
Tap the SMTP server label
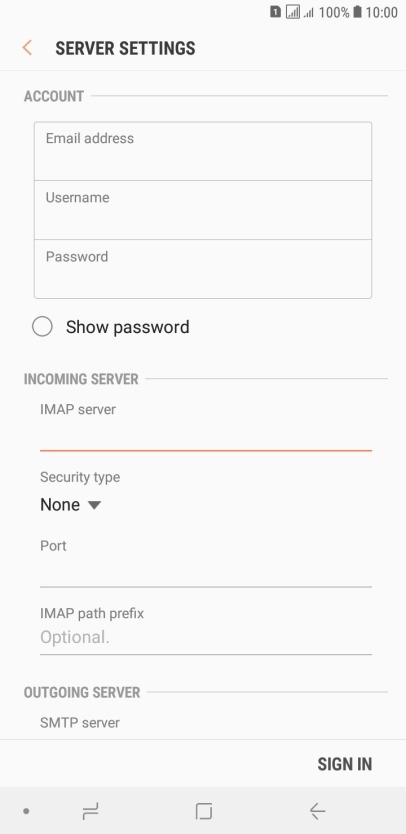click(x=80, y=722)
